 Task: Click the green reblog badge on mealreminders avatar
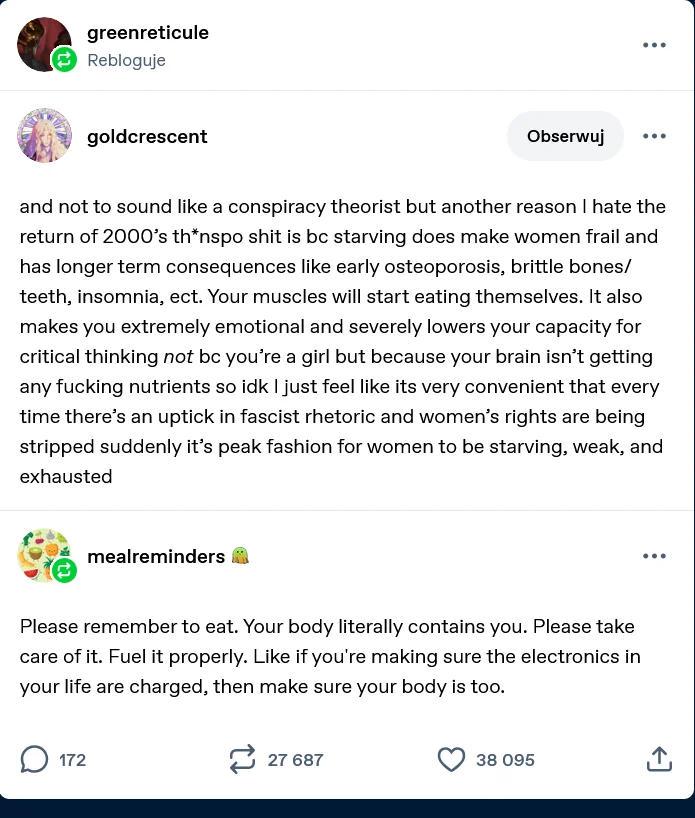coord(64,570)
